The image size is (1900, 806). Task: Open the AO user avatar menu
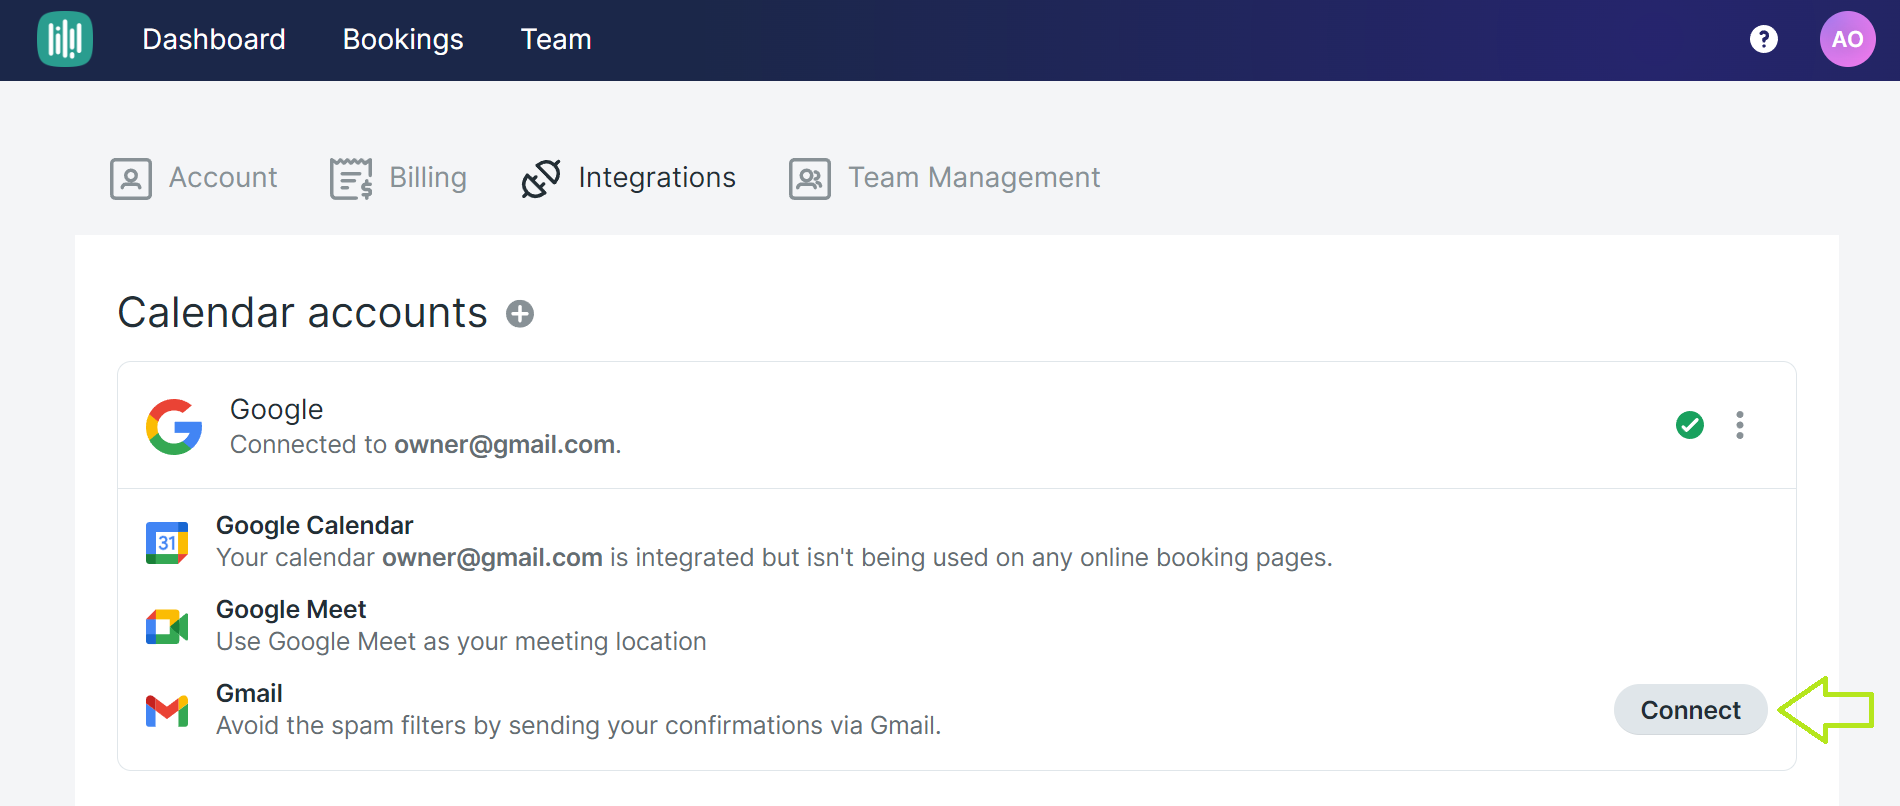pos(1847,39)
